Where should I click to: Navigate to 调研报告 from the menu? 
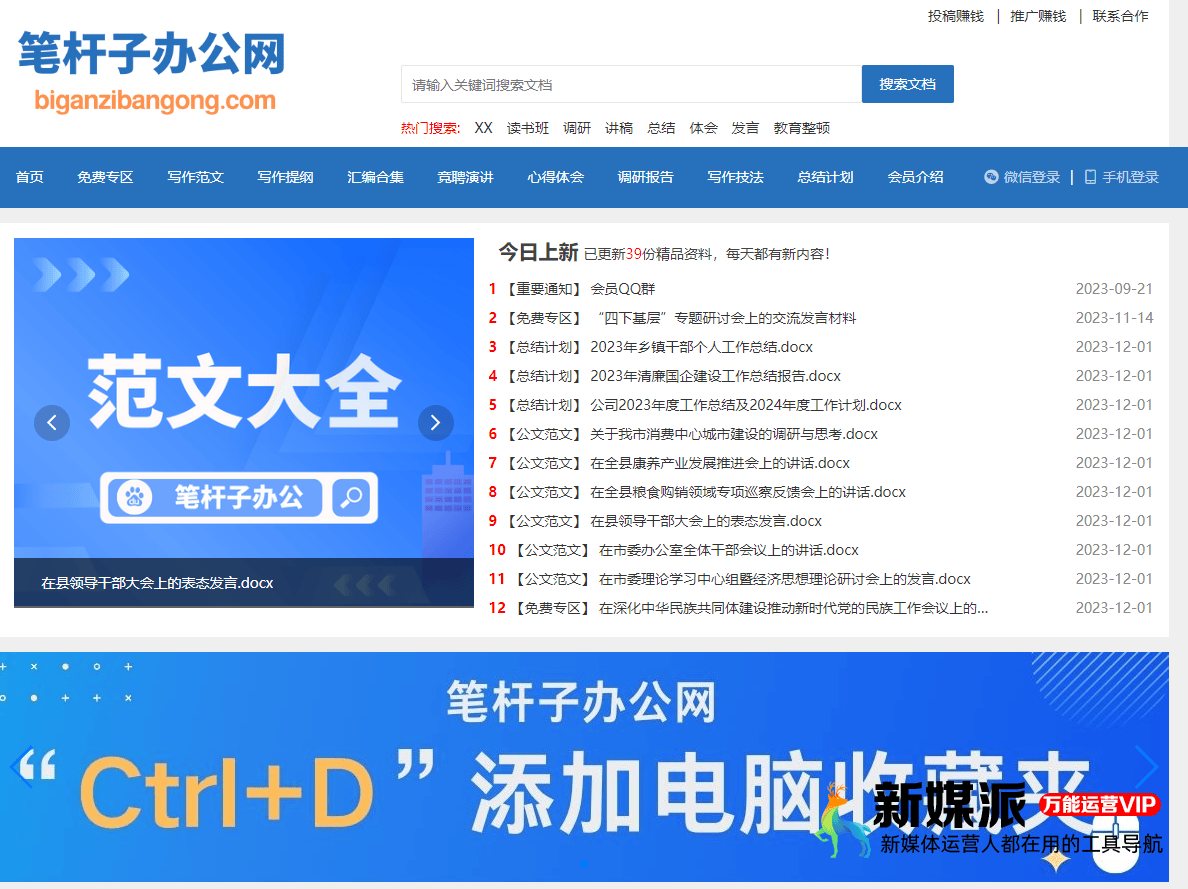pyautogui.click(x=645, y=177)
